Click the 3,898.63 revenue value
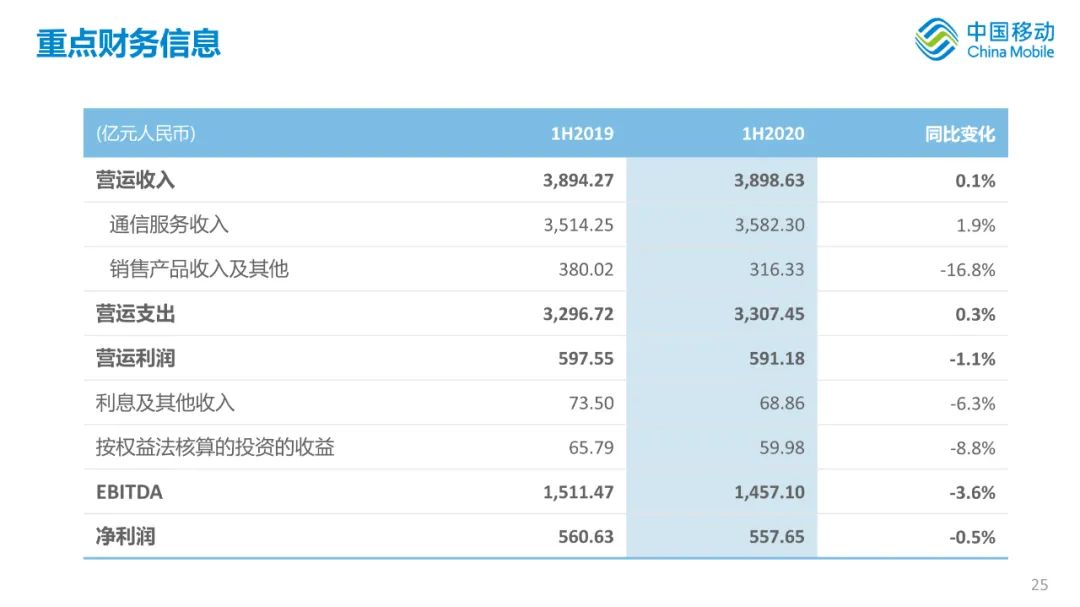1080x607 pixels. point(769,181)
